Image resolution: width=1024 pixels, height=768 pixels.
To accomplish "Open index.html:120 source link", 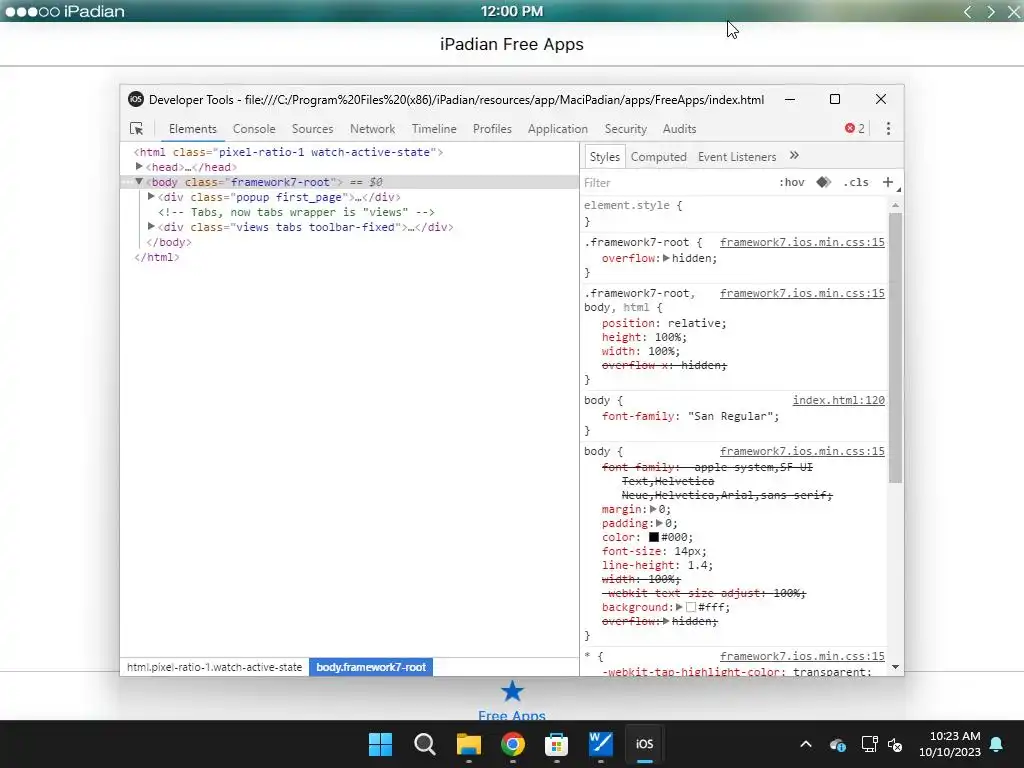I will (839, 400).
